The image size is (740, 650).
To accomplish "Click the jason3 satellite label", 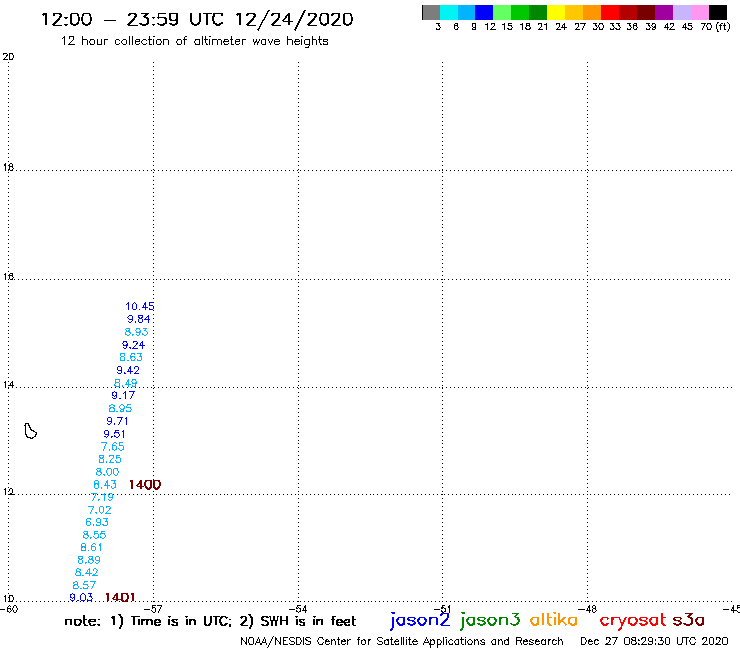I will pyautogui.click(x=490, y=620).
